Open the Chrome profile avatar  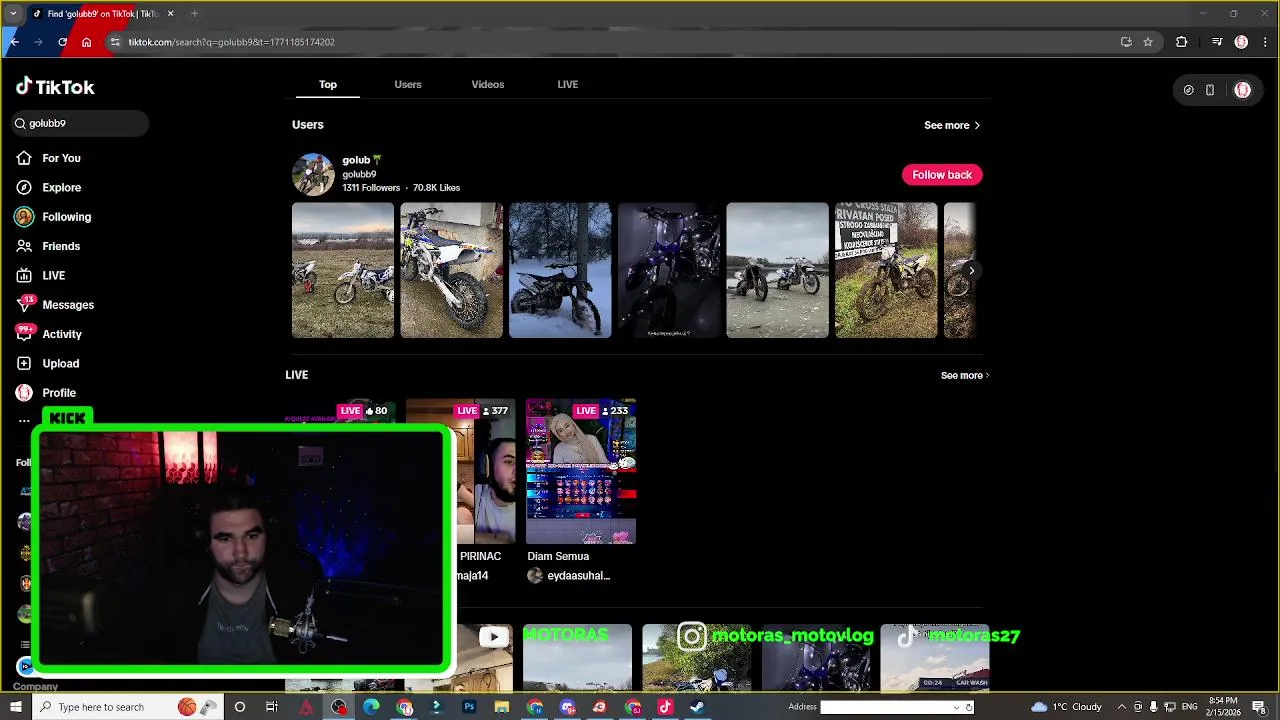point(1241,42)
